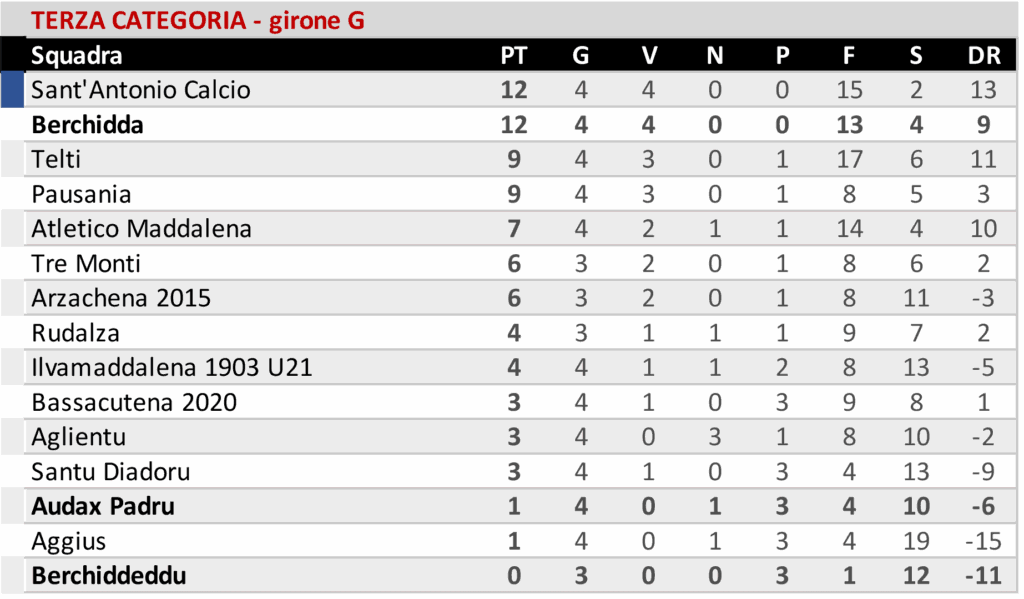Click Ilvamaddalena 1903 U21 team name

coord(172,368)
